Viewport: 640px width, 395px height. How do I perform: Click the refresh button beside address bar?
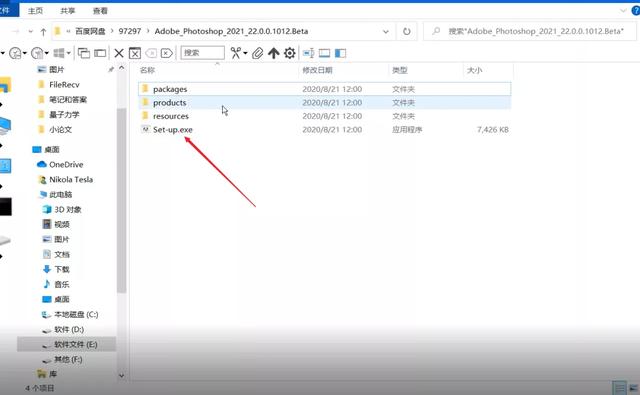pyautogui.click(x=407, y=31)
